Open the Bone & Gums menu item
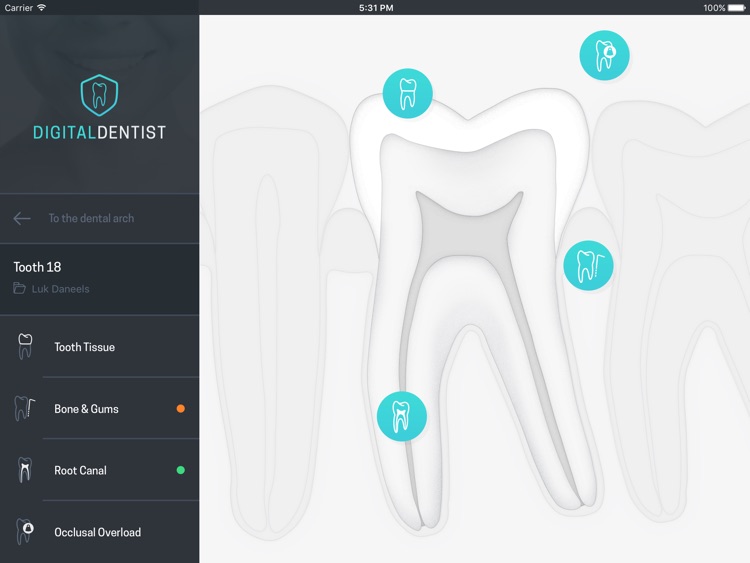 click(x=99, y=408)
